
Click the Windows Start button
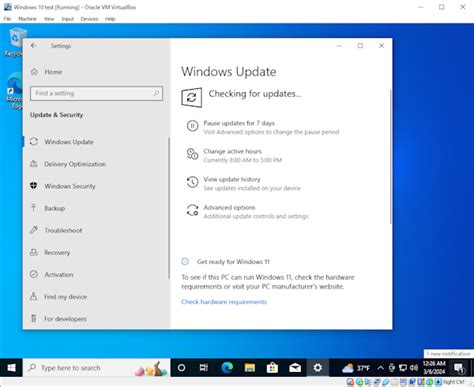tap(11, 368)
